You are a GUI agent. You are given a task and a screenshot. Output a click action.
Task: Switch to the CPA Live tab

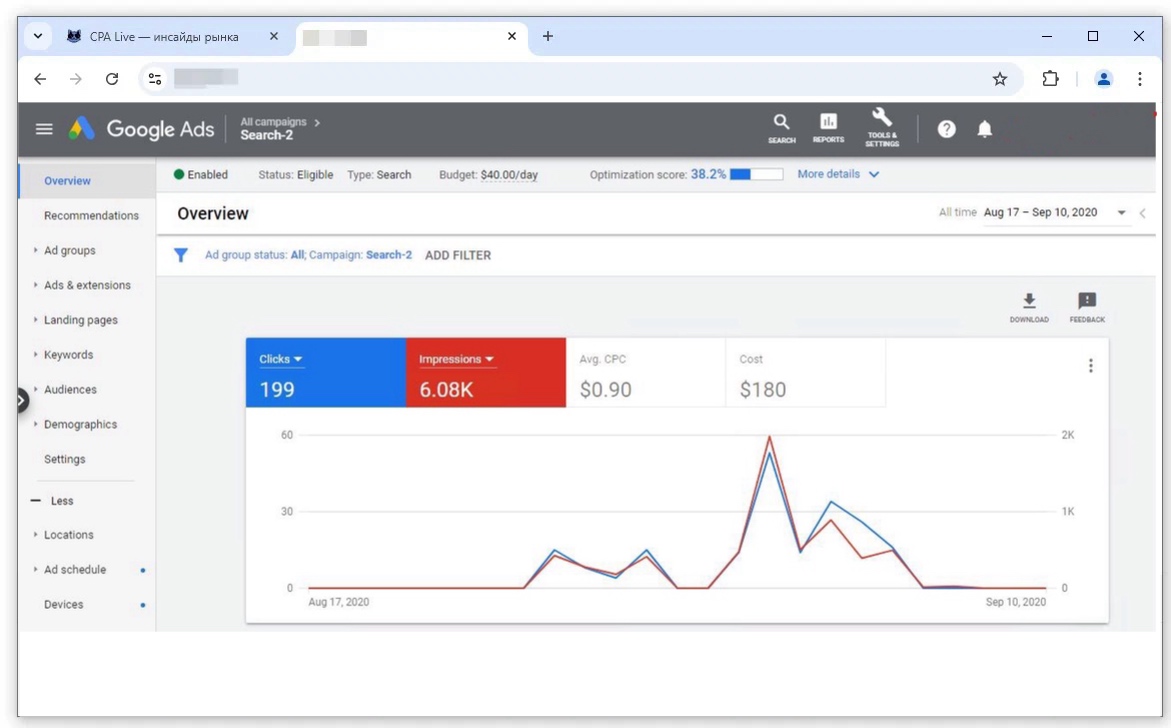[x=164, y=37]
